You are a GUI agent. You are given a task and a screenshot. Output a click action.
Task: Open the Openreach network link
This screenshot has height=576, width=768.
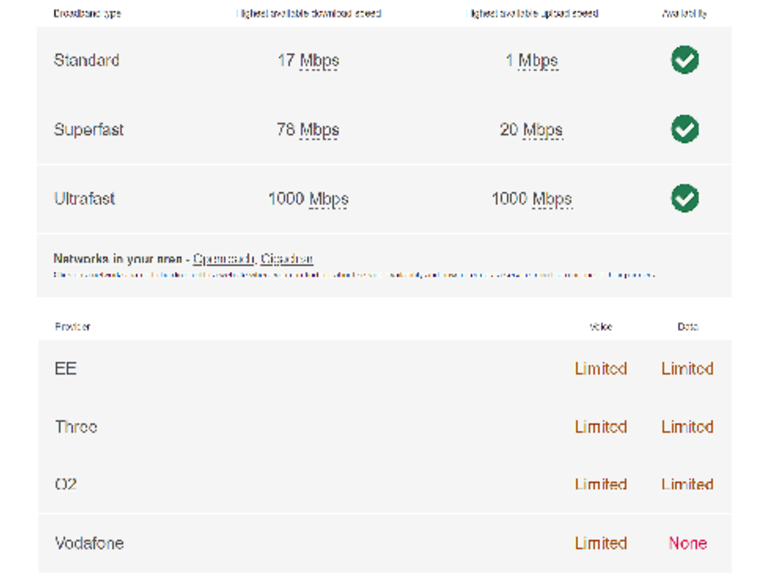pos(224,259)
